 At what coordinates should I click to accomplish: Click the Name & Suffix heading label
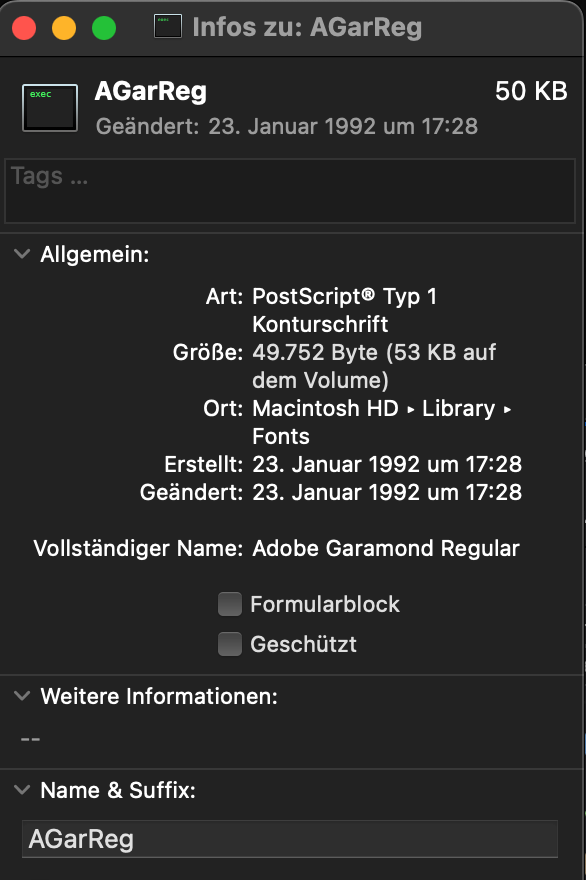tap(118, 790)
